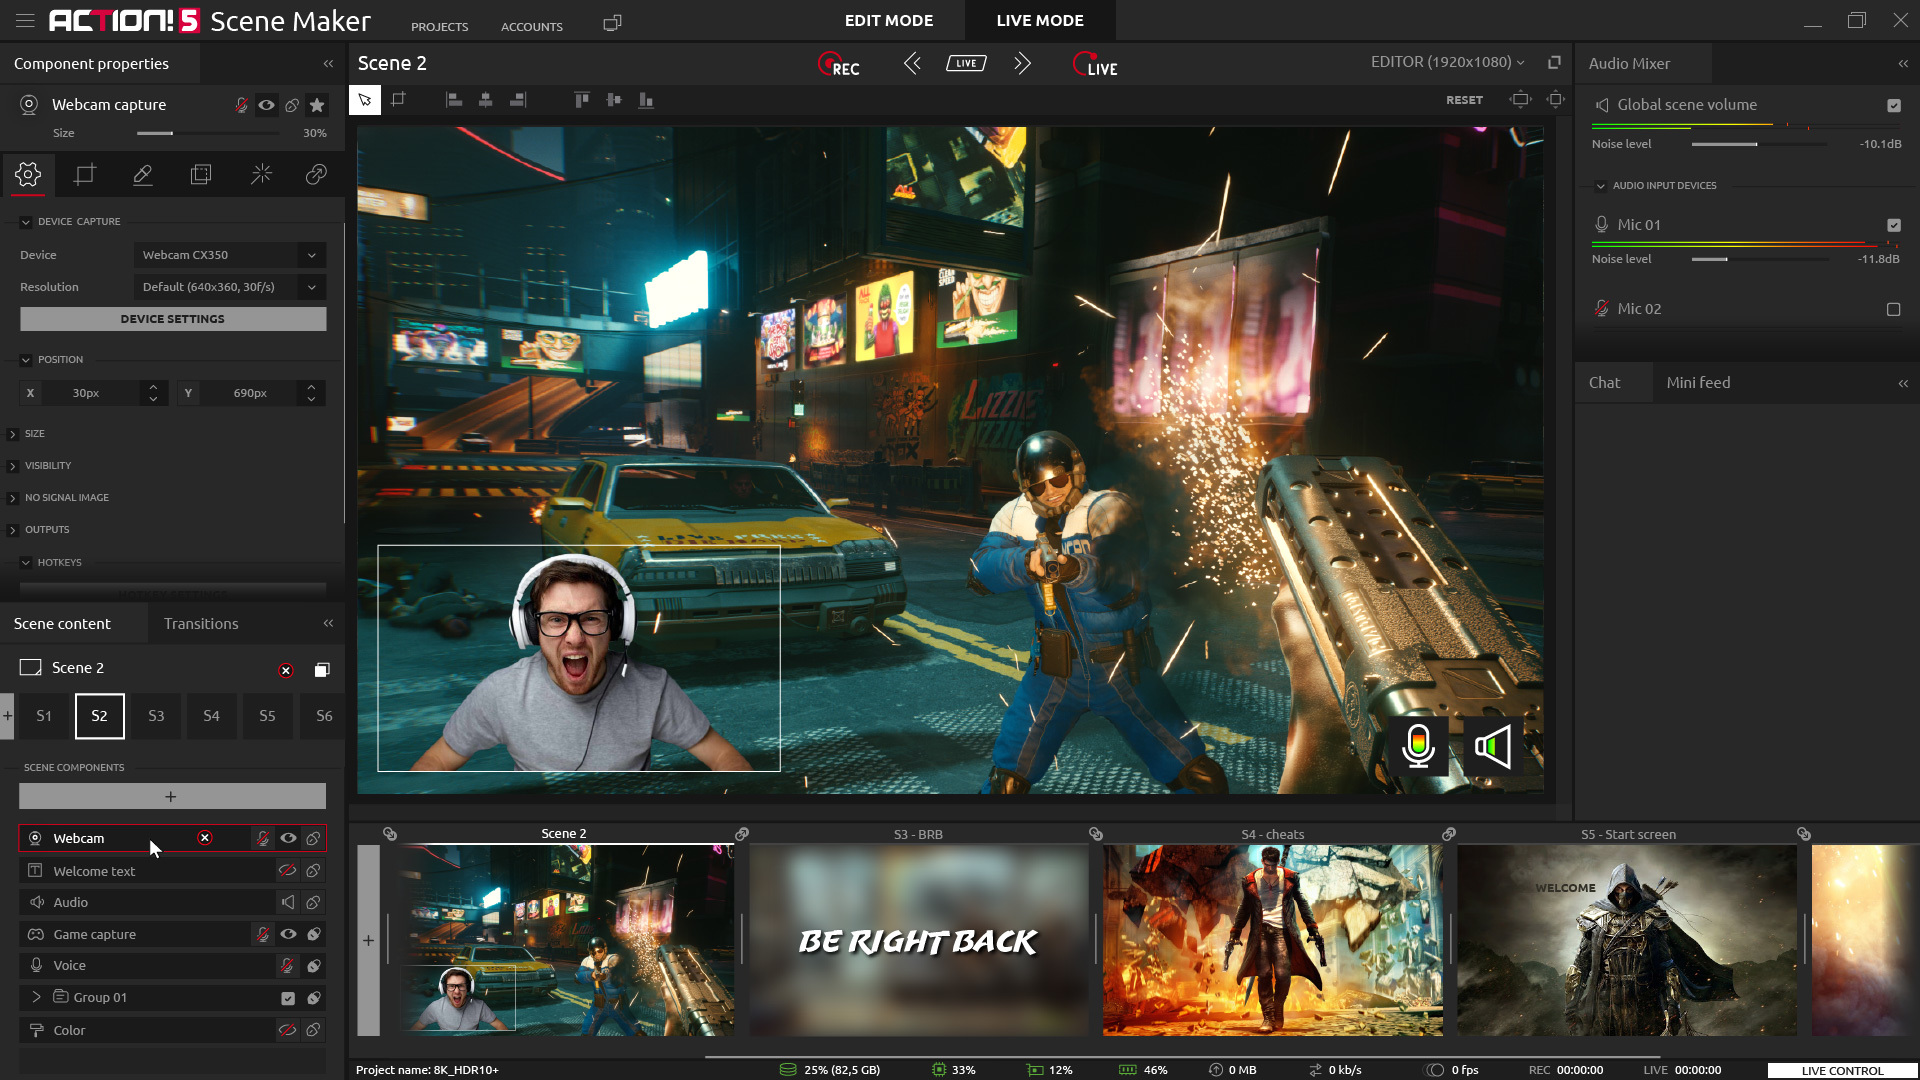This screenshot has width=1920, height=1080.
Task: Click the microphone overlay icon in preview
Action: pos(1418,746)
